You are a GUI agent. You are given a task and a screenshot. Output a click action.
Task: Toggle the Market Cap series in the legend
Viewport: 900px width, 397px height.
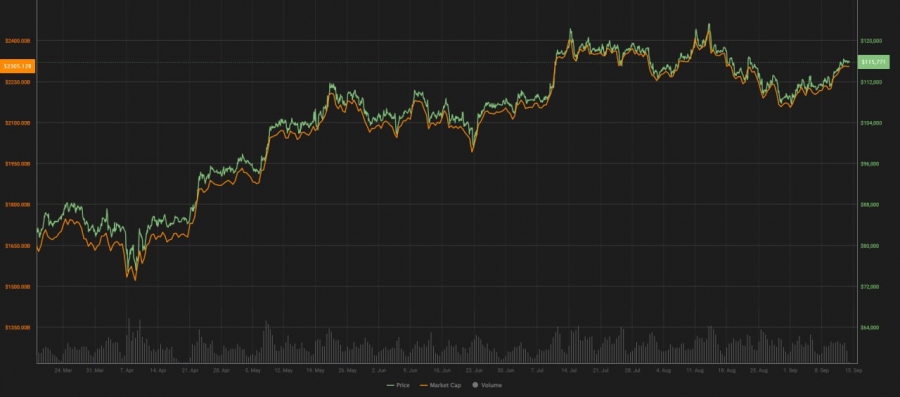point(441,385)
